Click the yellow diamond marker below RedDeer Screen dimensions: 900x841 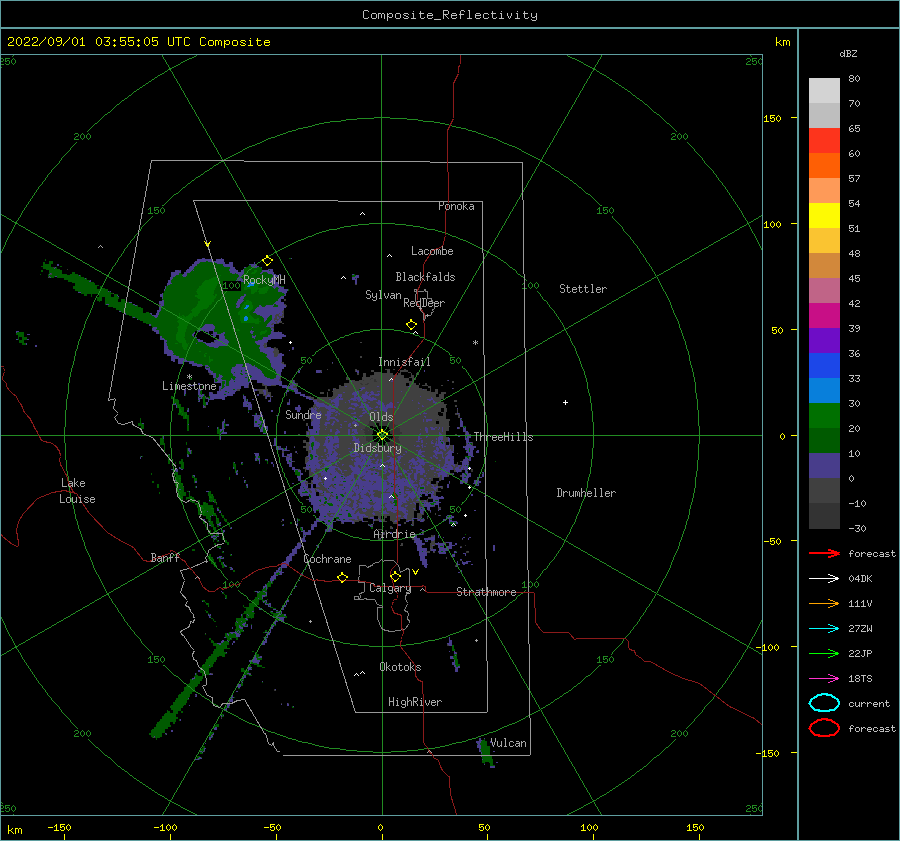click(x=412, y=325)
